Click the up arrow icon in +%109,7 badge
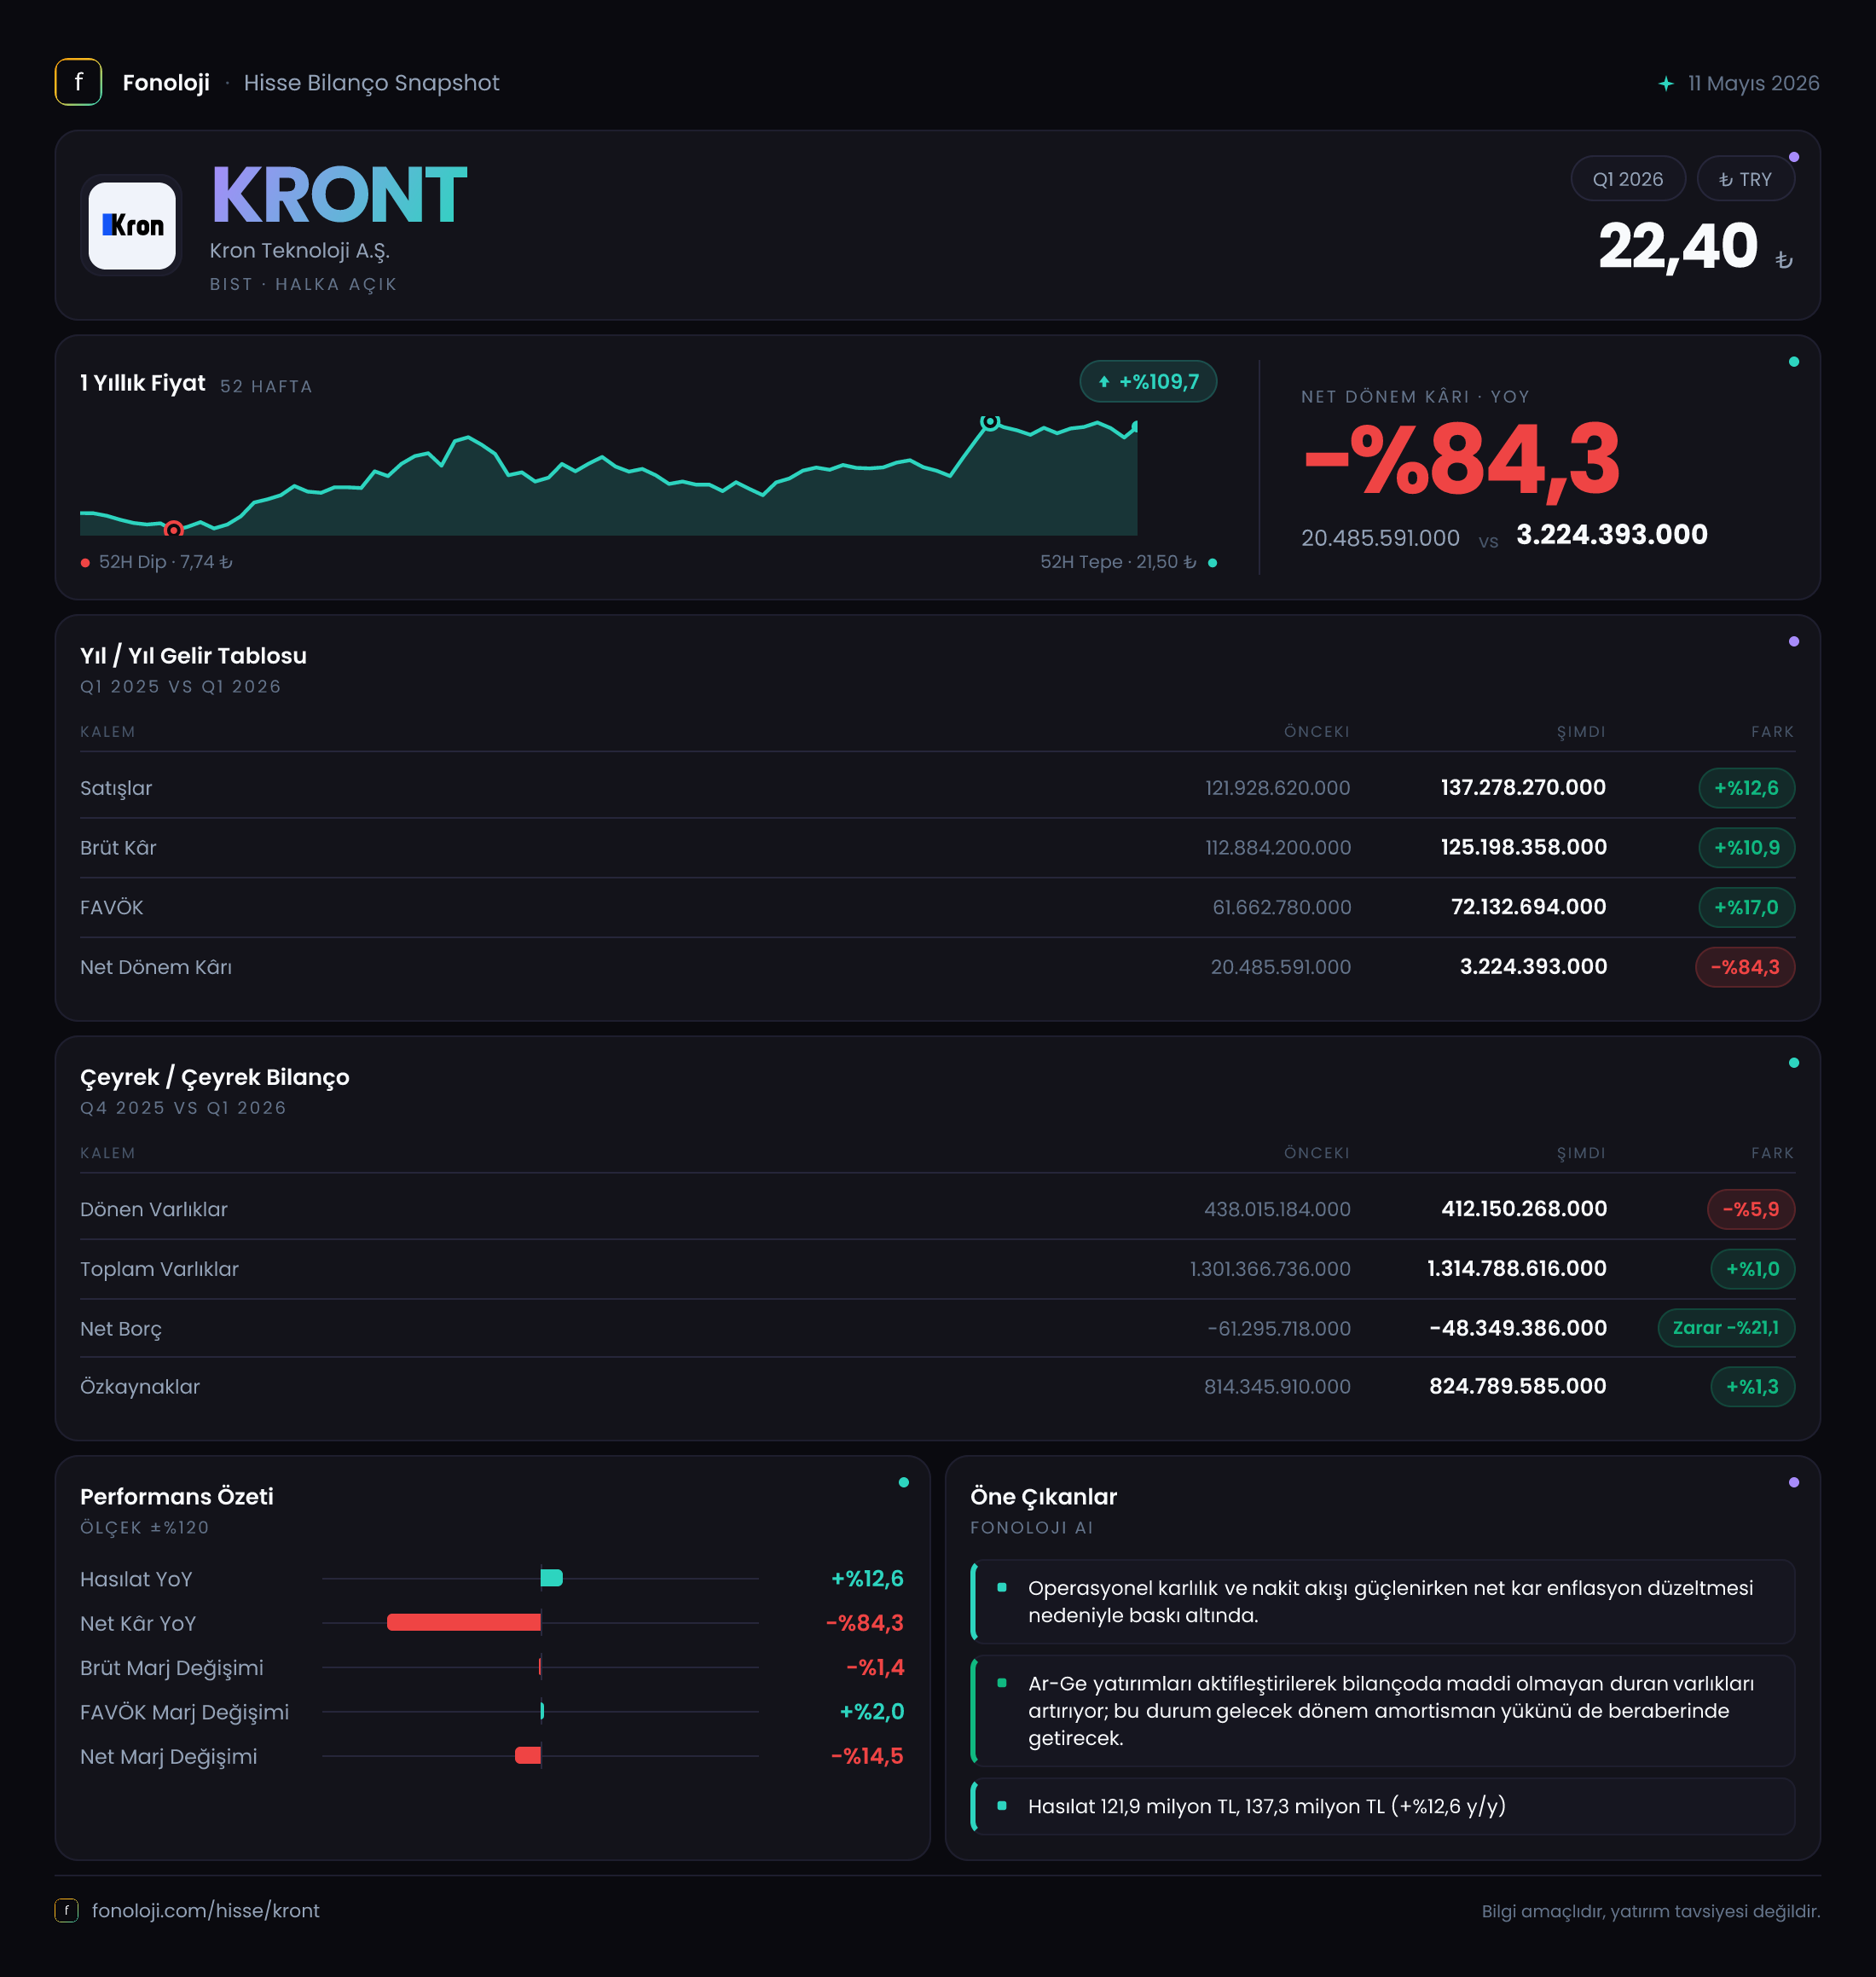The height and width of the screenshot is (1977, 1876). click(1104, 382)
